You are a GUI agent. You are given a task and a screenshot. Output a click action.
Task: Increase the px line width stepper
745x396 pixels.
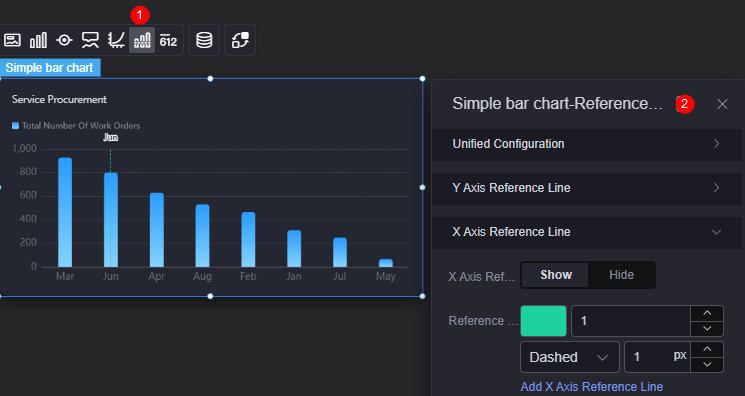coord(707,349)
